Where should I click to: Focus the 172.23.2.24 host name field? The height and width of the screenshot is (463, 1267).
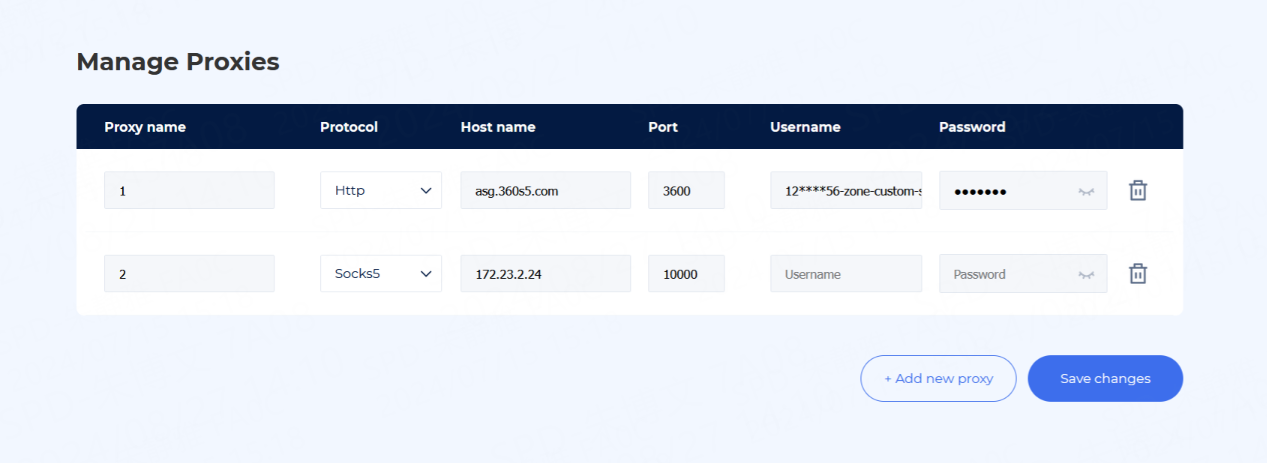tap(545, 273)
